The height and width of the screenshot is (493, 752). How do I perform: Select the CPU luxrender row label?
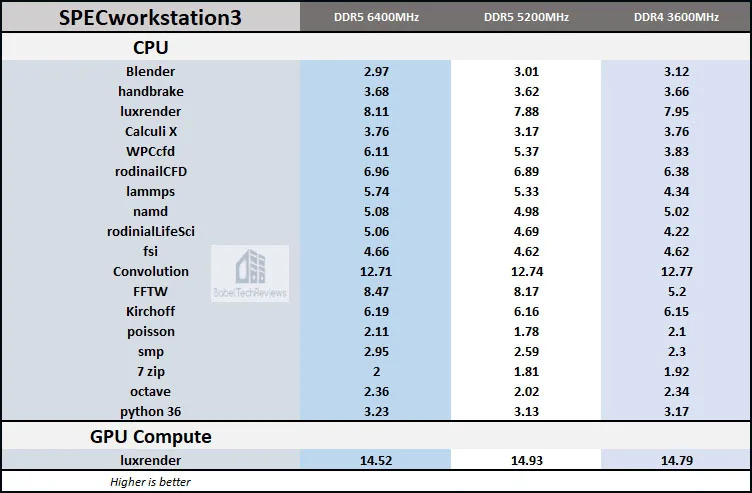(x=151, y=111)
